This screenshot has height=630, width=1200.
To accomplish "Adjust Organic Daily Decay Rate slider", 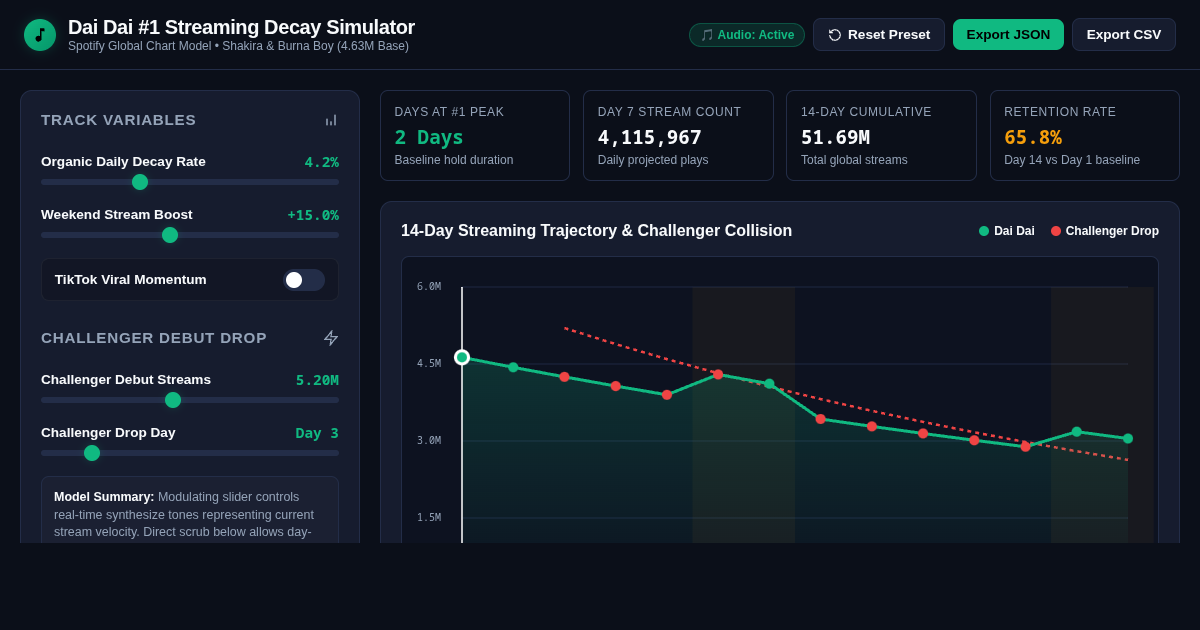I will 190,182.
